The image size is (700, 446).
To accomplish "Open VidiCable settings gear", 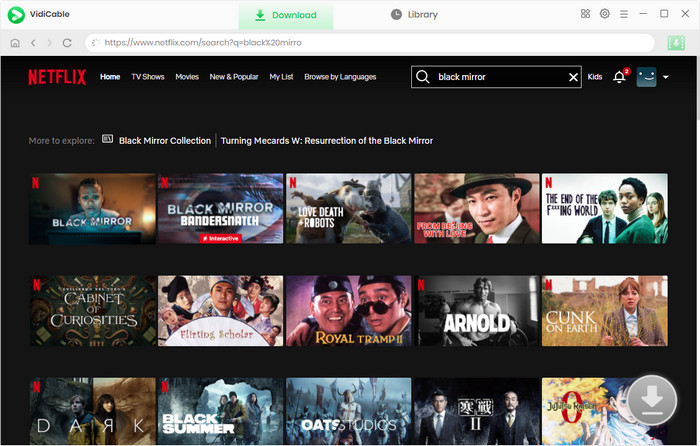I will pyautogui.click(x=604, y=14).
